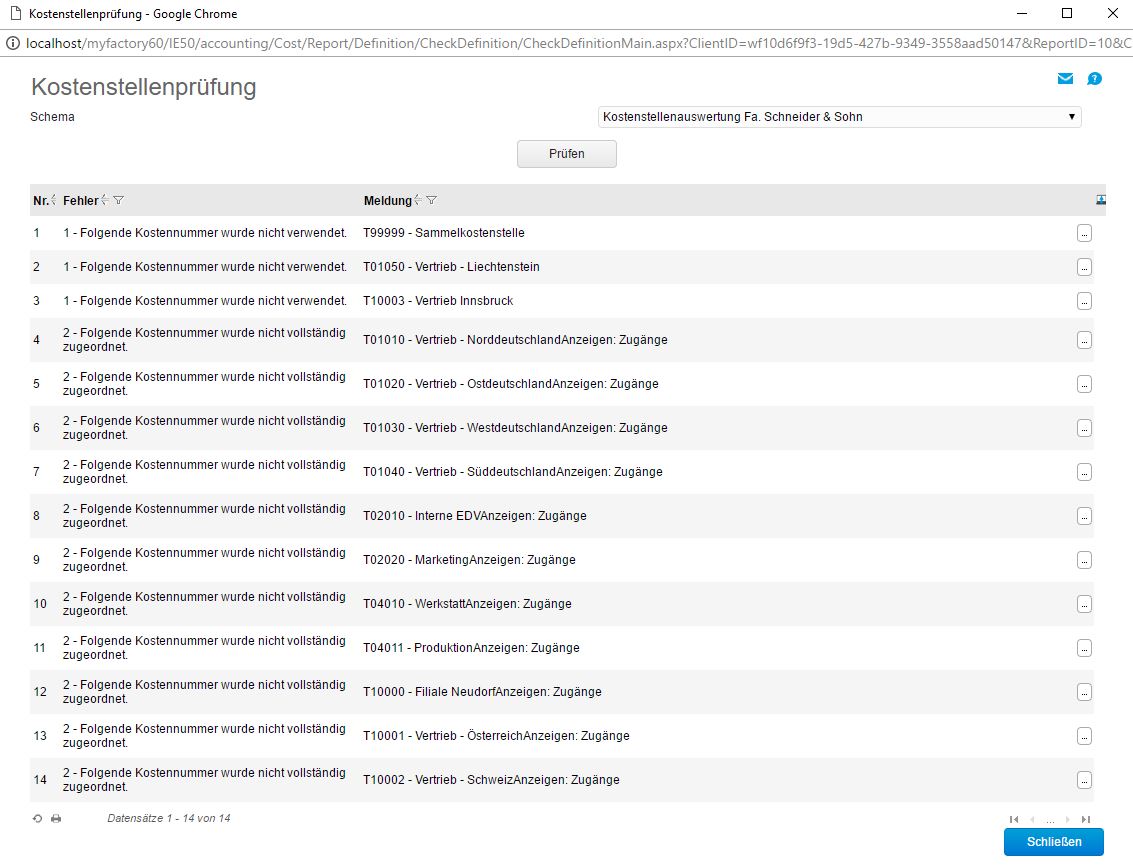
Task: Click the blue Schließen button
Action: [1054, 842]
